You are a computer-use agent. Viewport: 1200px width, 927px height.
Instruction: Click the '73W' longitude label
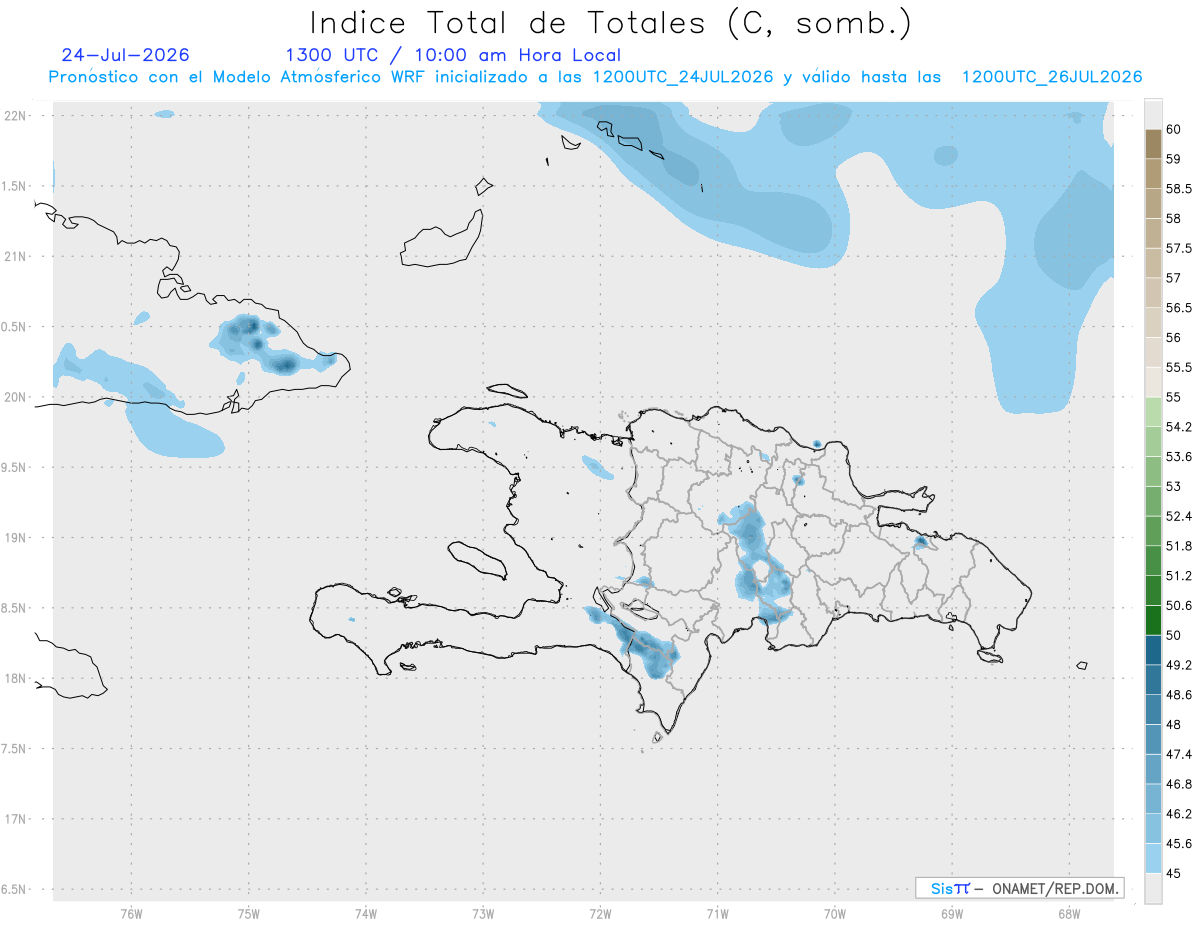pyautogui.click(x=483, y=913)
